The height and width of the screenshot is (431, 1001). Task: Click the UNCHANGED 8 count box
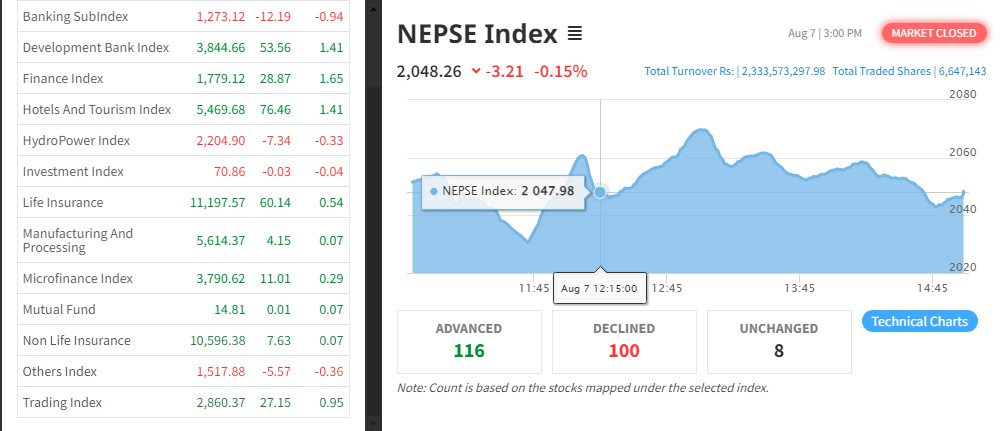click(x=779, y=340)
